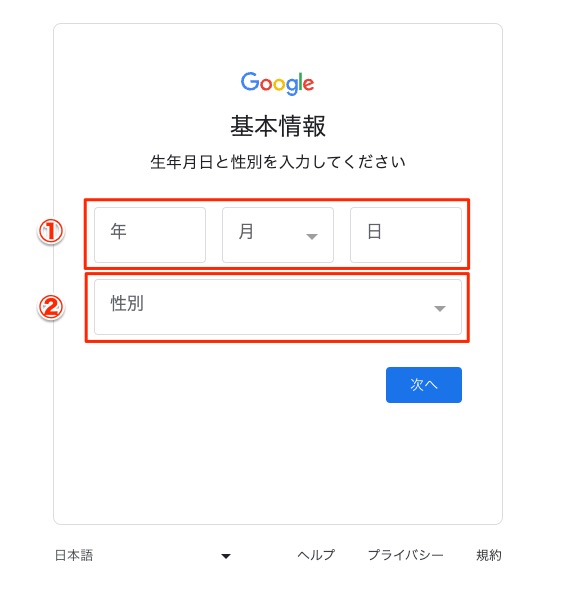
Task: Click the 性別 placeholder label text
Action: pyautogui.click(x=127, y=303)
